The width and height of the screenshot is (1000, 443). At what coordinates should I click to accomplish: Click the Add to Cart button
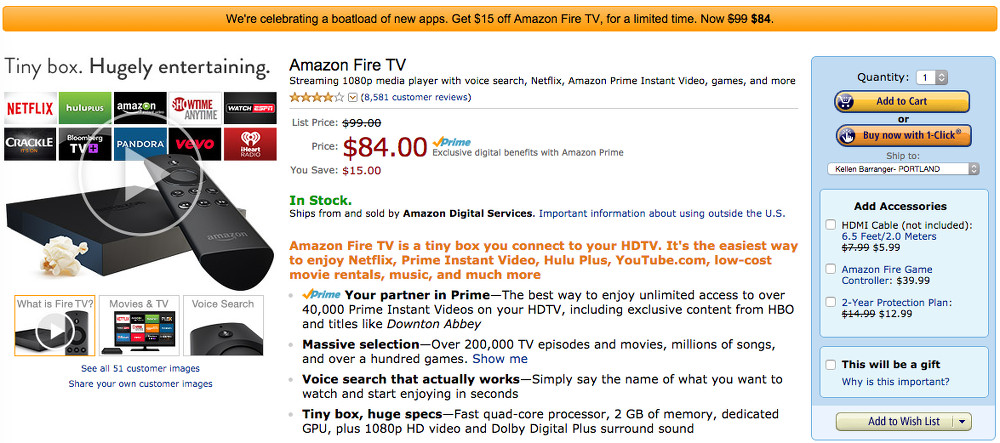click(x=902, y=101)
